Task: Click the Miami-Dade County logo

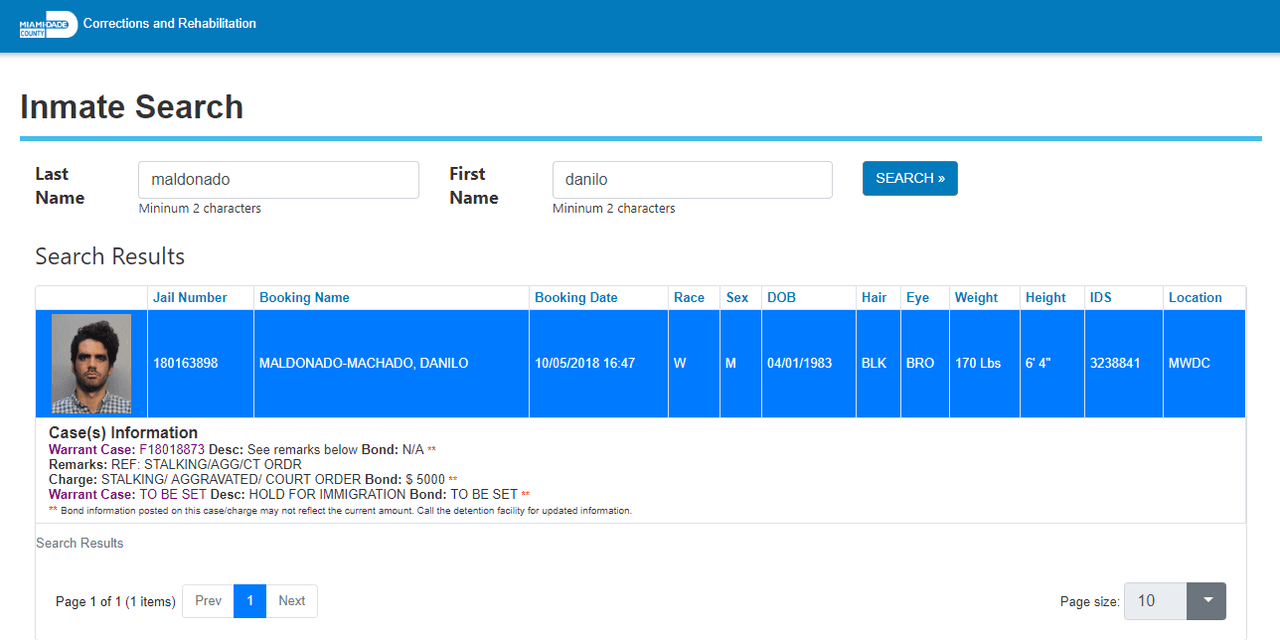Action: 48,25
